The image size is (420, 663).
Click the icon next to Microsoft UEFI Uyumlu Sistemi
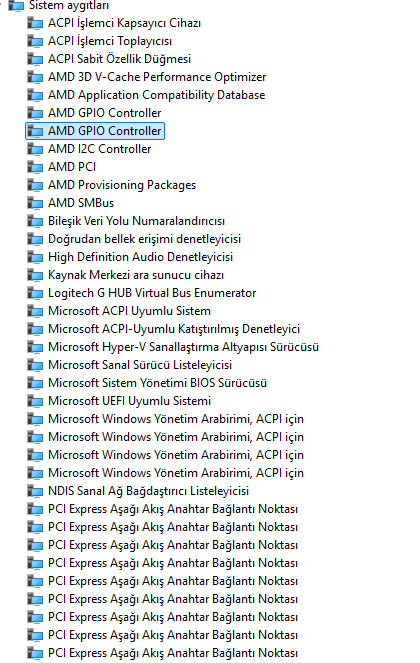tap(35, 401)
